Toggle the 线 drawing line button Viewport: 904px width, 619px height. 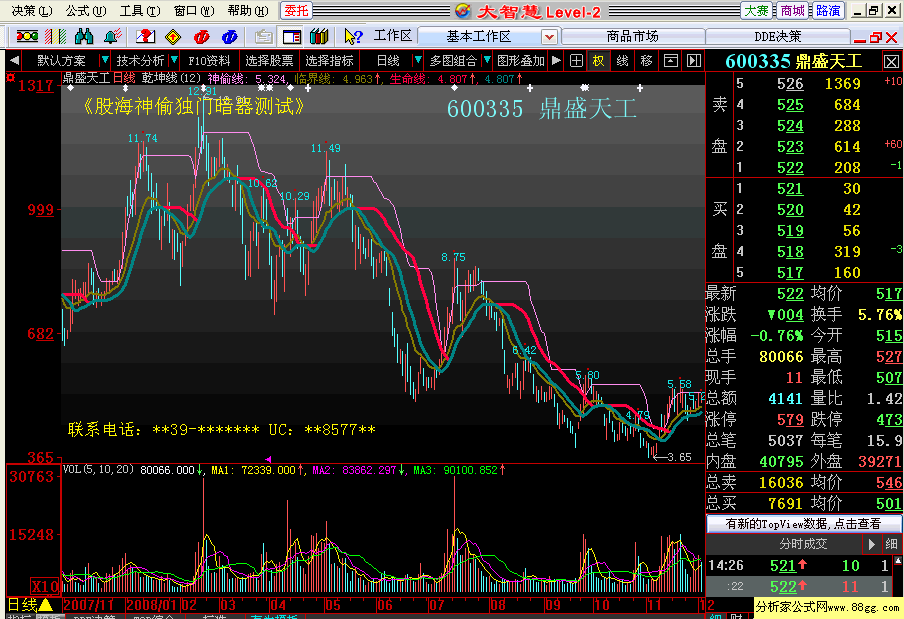(622, 61)
